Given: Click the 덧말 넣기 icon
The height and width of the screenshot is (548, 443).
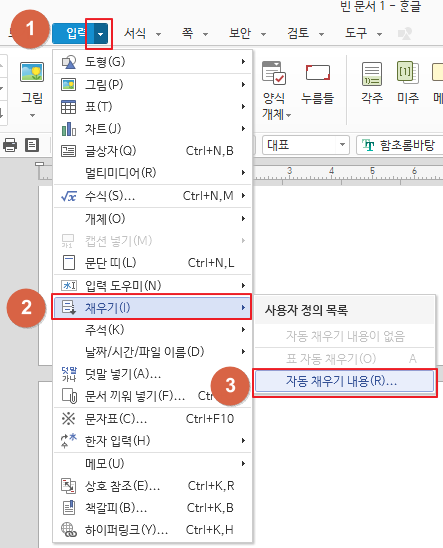Looking at the screenshot, I should 69,374.
